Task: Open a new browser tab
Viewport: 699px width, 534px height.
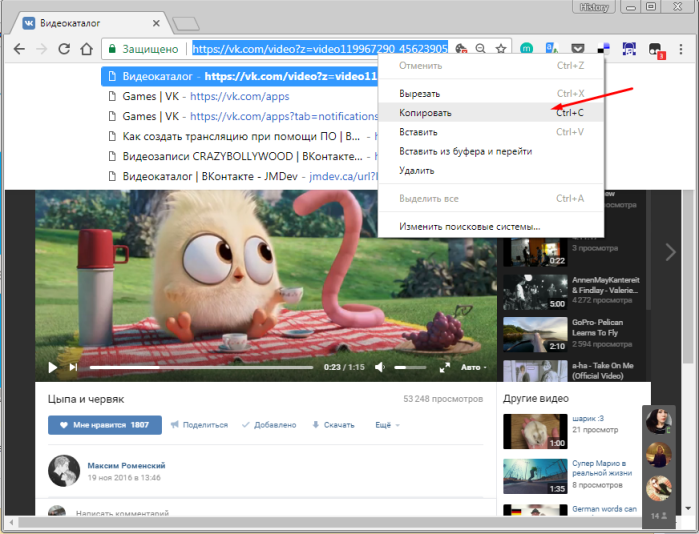Action: [186, 24]
